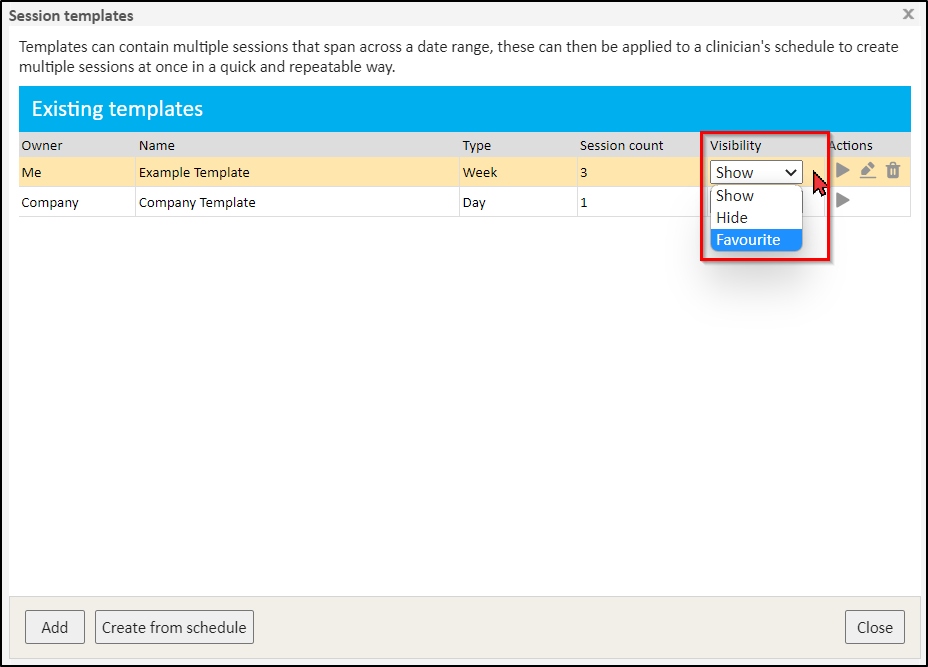Sort by the Owner column header
Viewport: 928px width, 667px height.
[x=42, y=146]
